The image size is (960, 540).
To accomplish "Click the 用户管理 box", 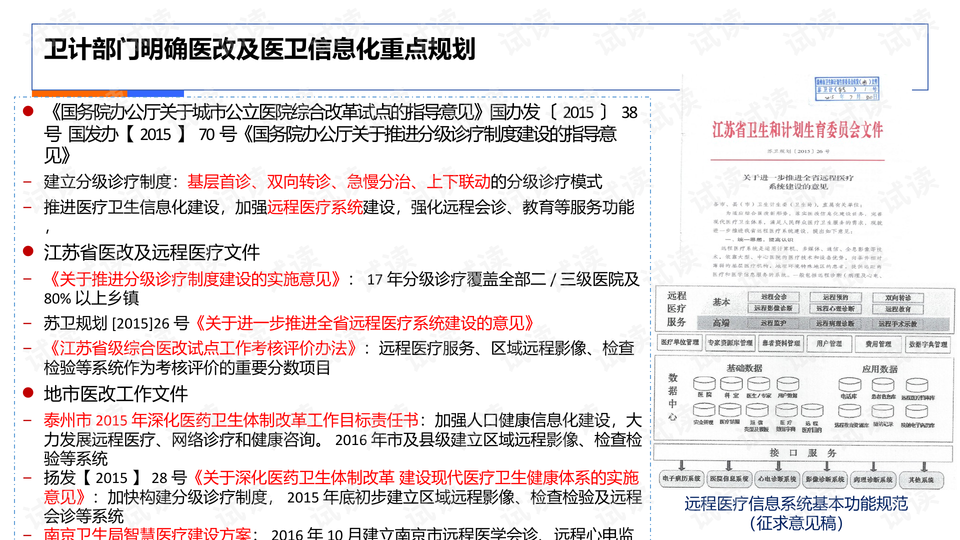I will (x=829, y=343).
